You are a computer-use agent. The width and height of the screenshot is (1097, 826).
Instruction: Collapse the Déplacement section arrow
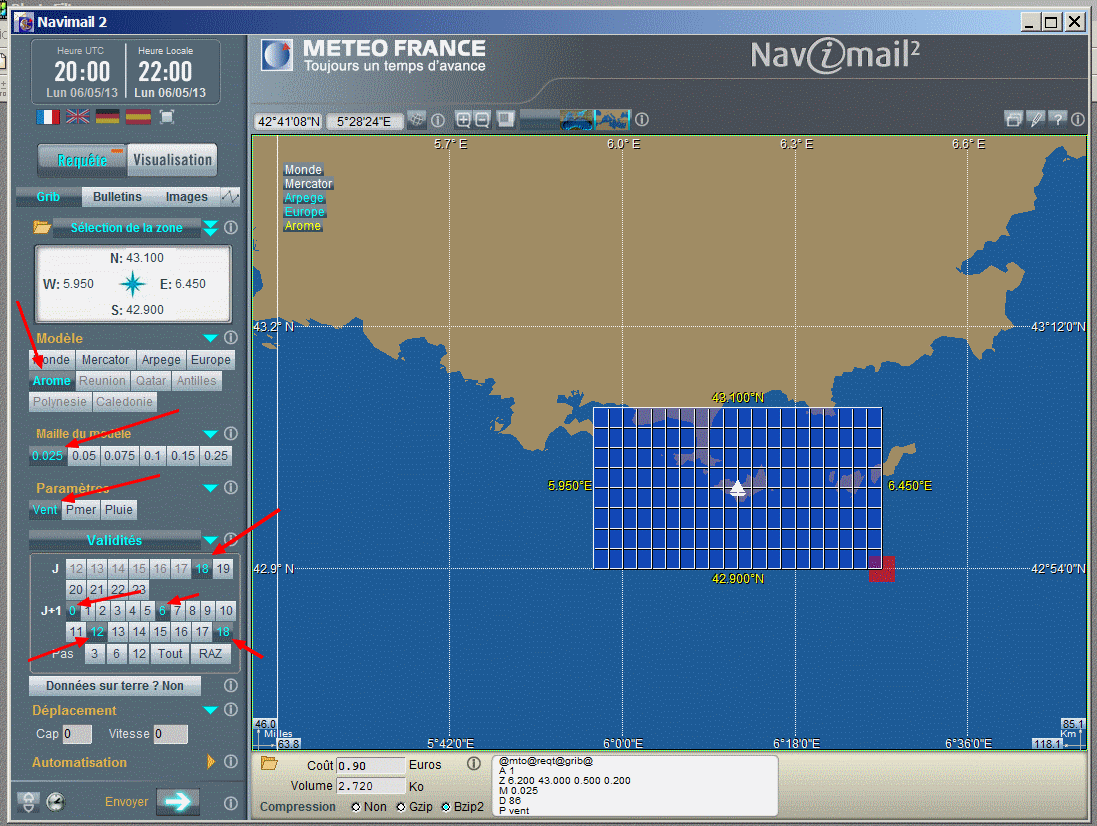click(210, 710)
